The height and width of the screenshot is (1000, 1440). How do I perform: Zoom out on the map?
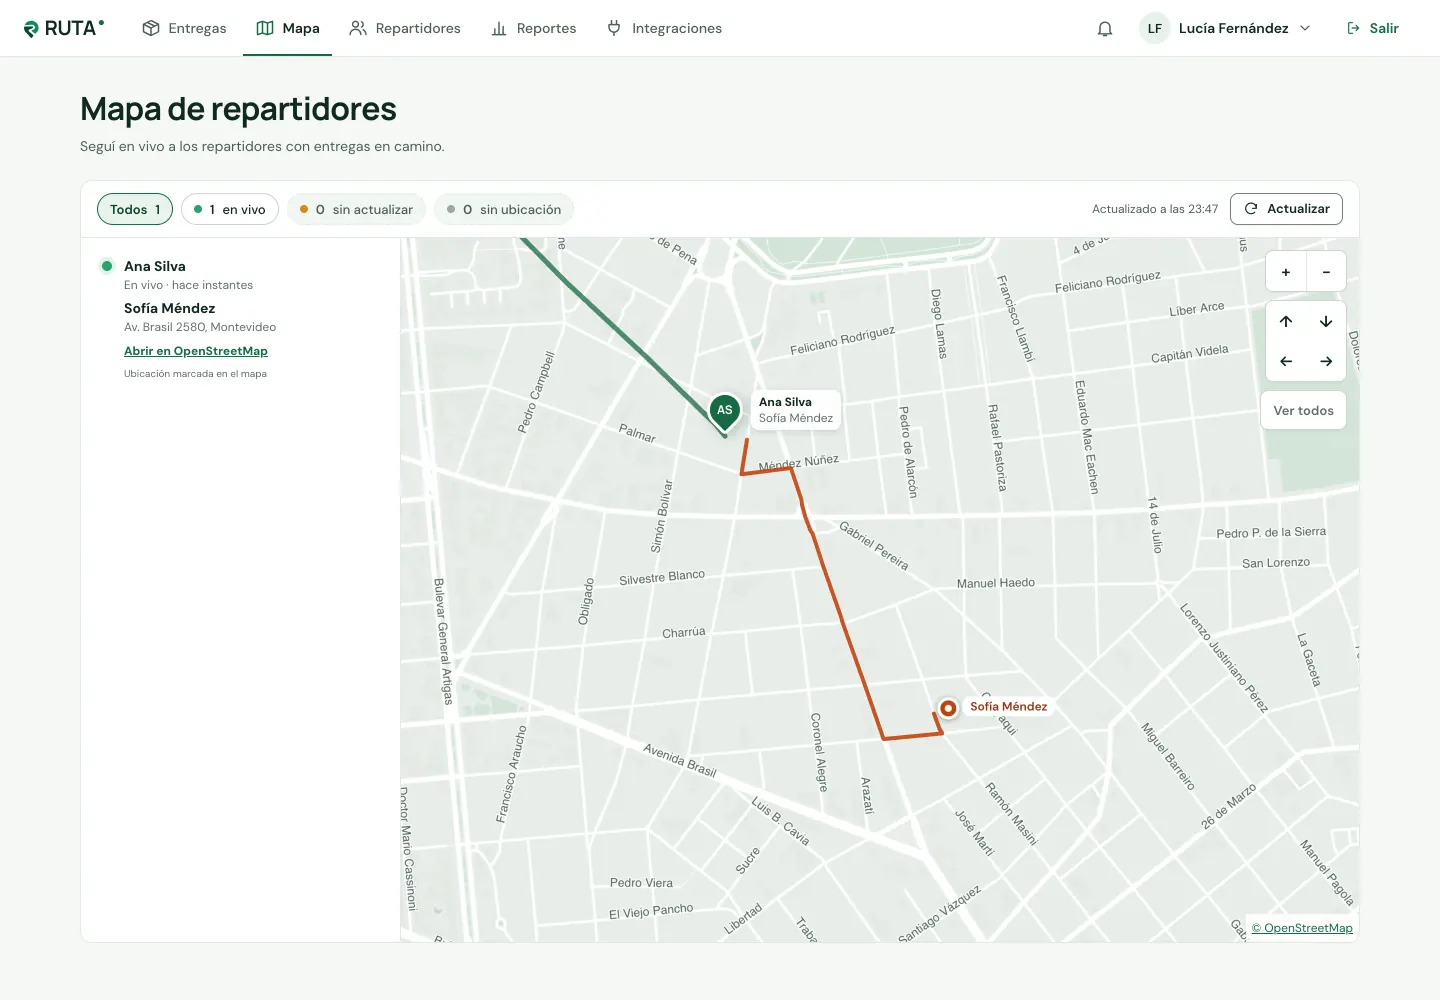(x=1326, y=271)
